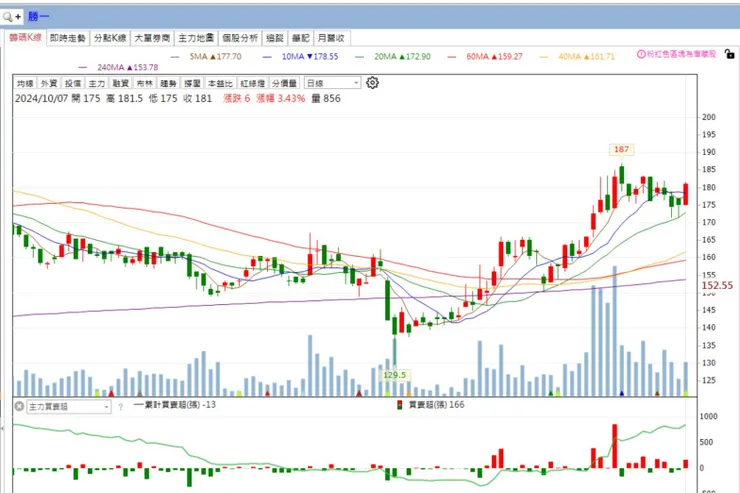Image resolution: width=740 pixels, height=493 pixels.
Task: Click the 10MA 178.55 legend entry
Action: pyautogui.click(x=301, y=57)
